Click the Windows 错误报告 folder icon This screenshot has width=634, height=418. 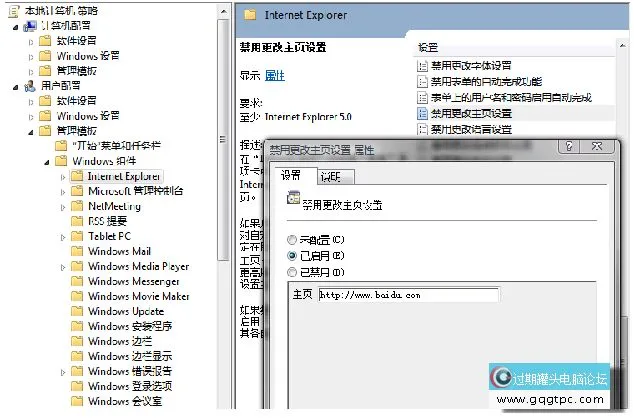(x=76, y=371)
